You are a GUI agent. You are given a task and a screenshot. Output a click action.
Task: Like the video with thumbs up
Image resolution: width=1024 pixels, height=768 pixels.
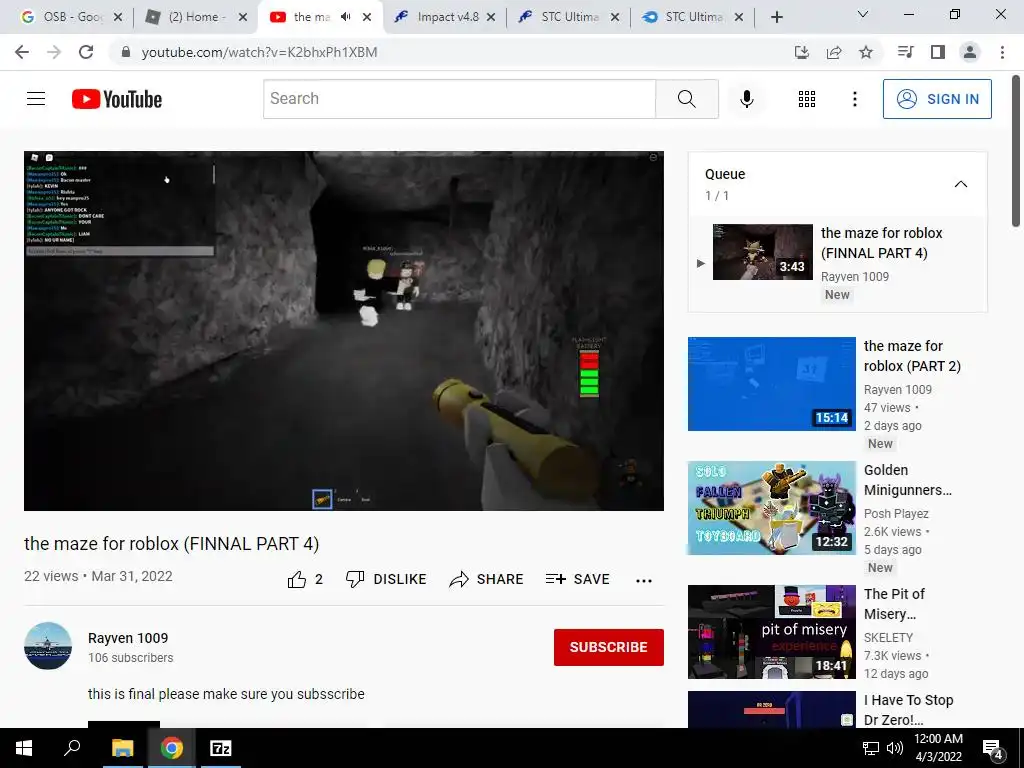(305, 579)
